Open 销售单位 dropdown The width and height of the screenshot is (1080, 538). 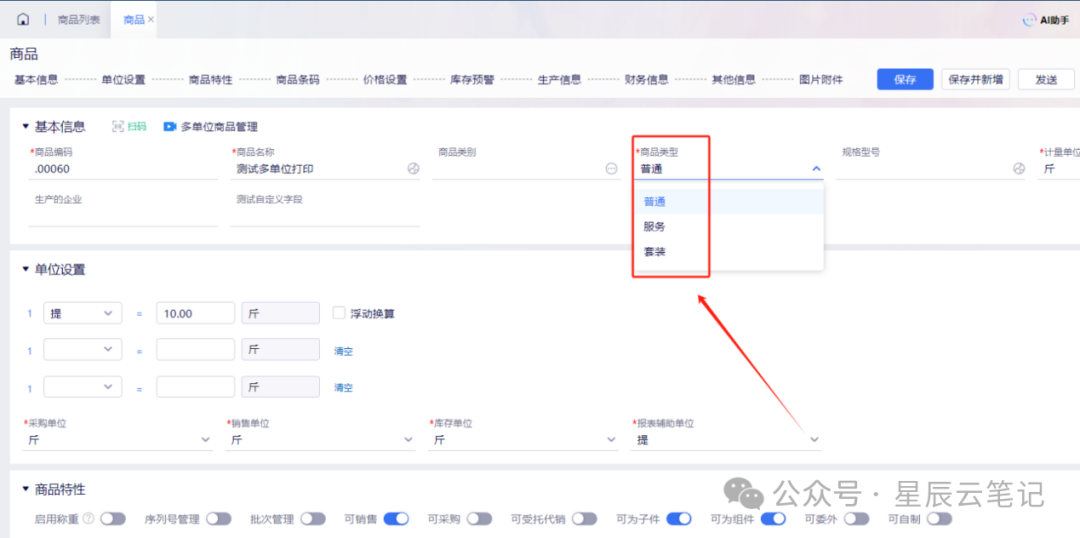[x=321, y=439]
